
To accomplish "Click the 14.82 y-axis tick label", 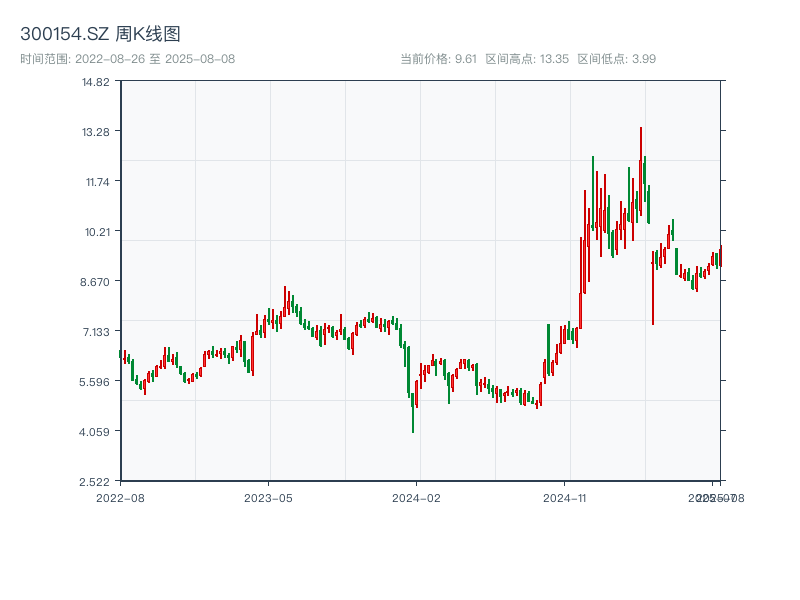I will click(x=96, y=82).
